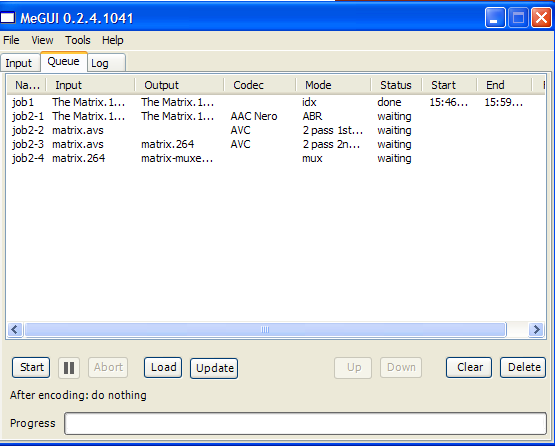Click the left scroll arrow of job list
This screenshot has width=555, height=446.
[15, 330]
